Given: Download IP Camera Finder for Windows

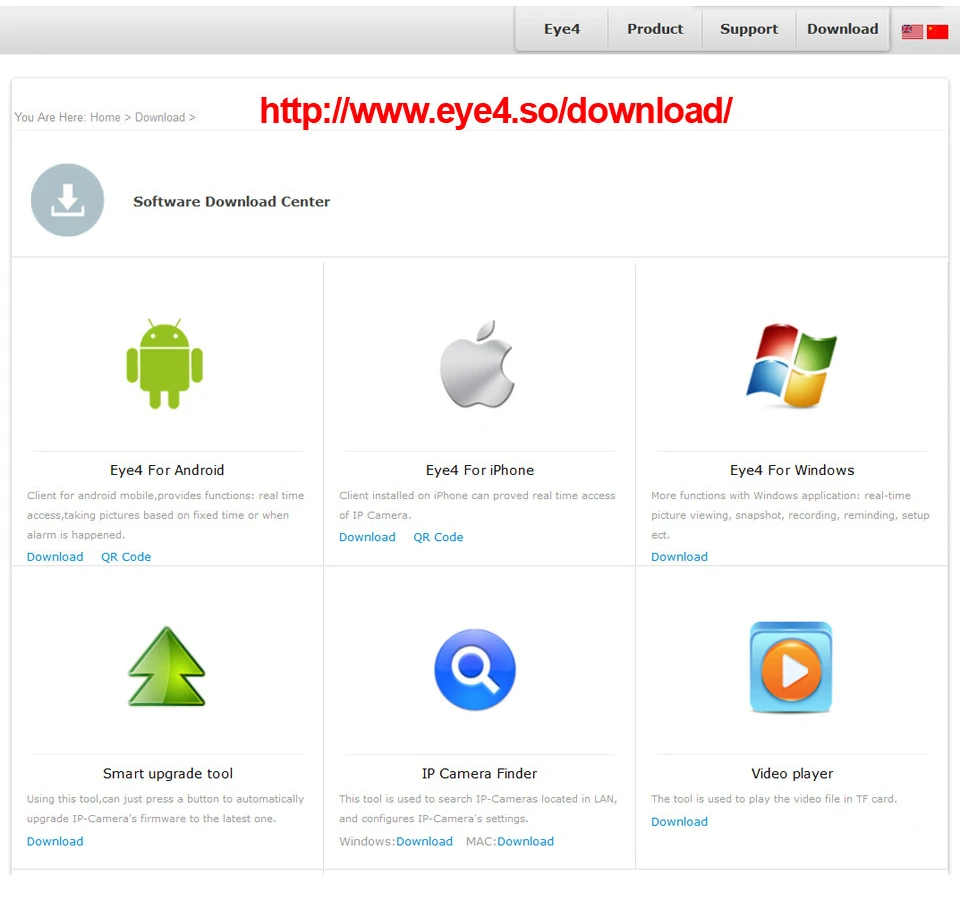Looking at the screenshot, I should pos(424,841).
